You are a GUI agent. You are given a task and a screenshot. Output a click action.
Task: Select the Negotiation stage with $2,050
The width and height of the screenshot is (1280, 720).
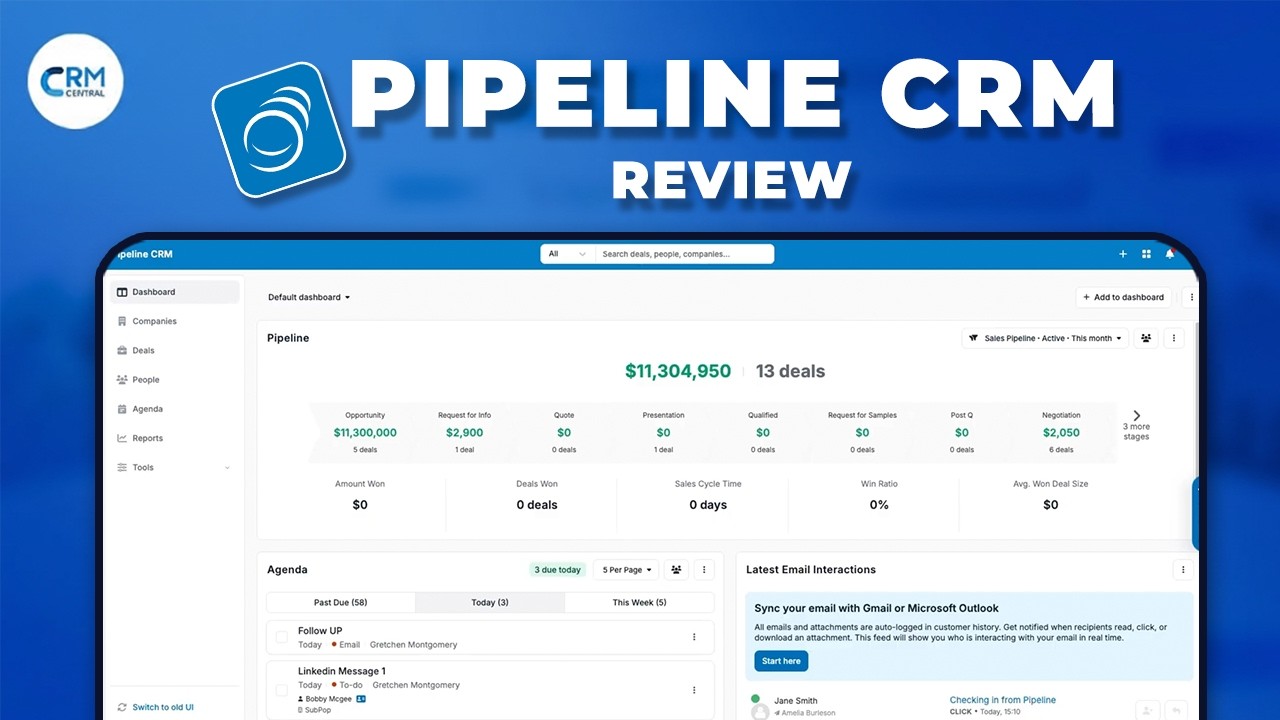pos(1061,432)
